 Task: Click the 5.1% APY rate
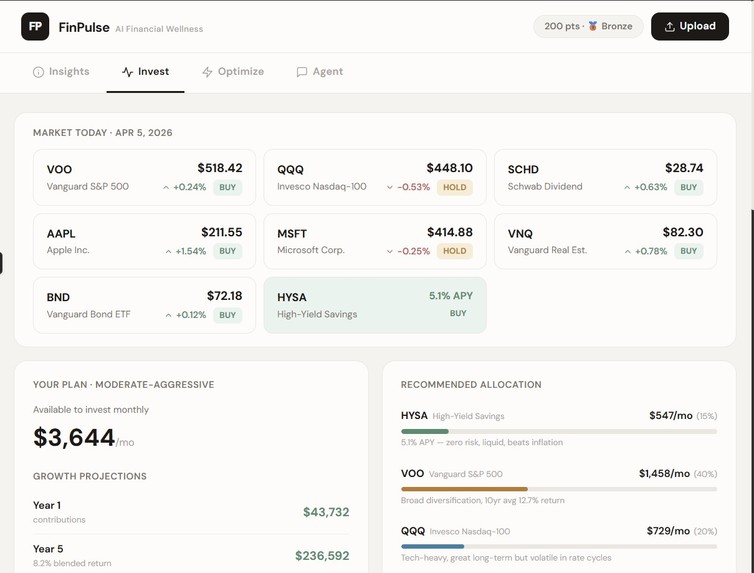pos(451,296)
